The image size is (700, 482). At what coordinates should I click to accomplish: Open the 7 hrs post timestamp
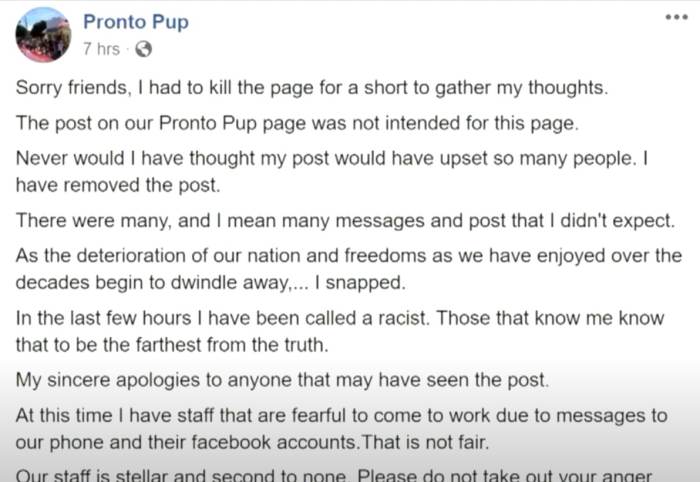pyautogui.click(x=101, y=49)
